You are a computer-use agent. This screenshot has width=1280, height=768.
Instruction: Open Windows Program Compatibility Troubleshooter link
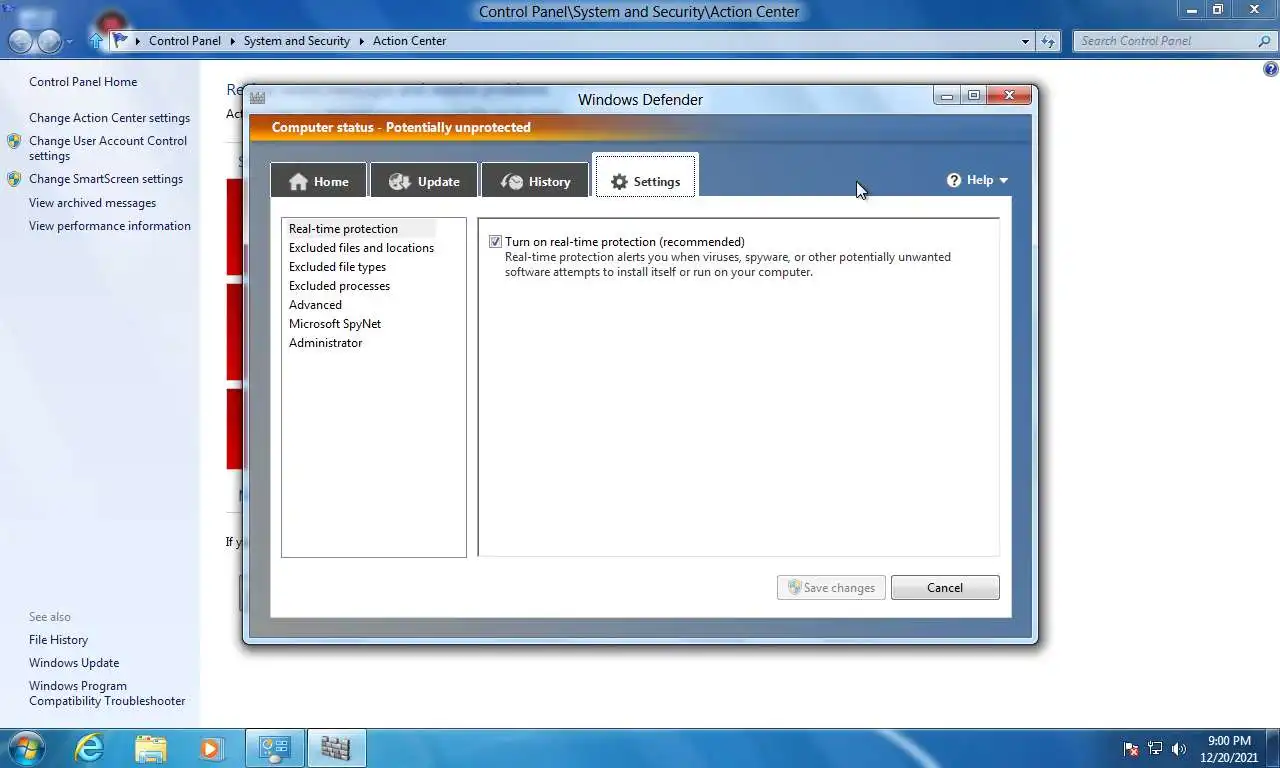click(107, 693)
